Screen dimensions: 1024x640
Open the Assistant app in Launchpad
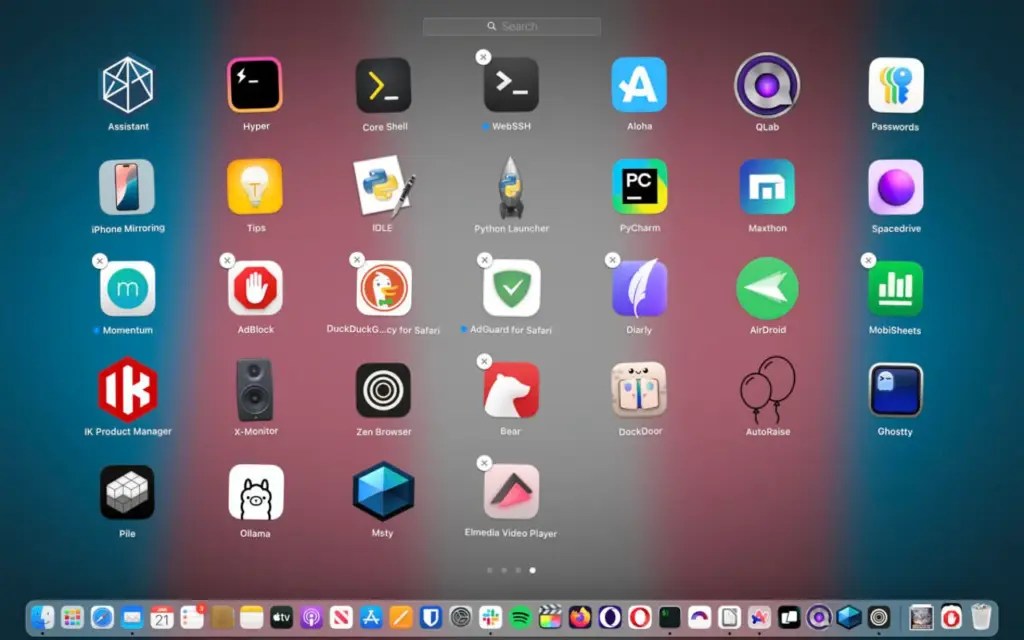coord(128,85)
